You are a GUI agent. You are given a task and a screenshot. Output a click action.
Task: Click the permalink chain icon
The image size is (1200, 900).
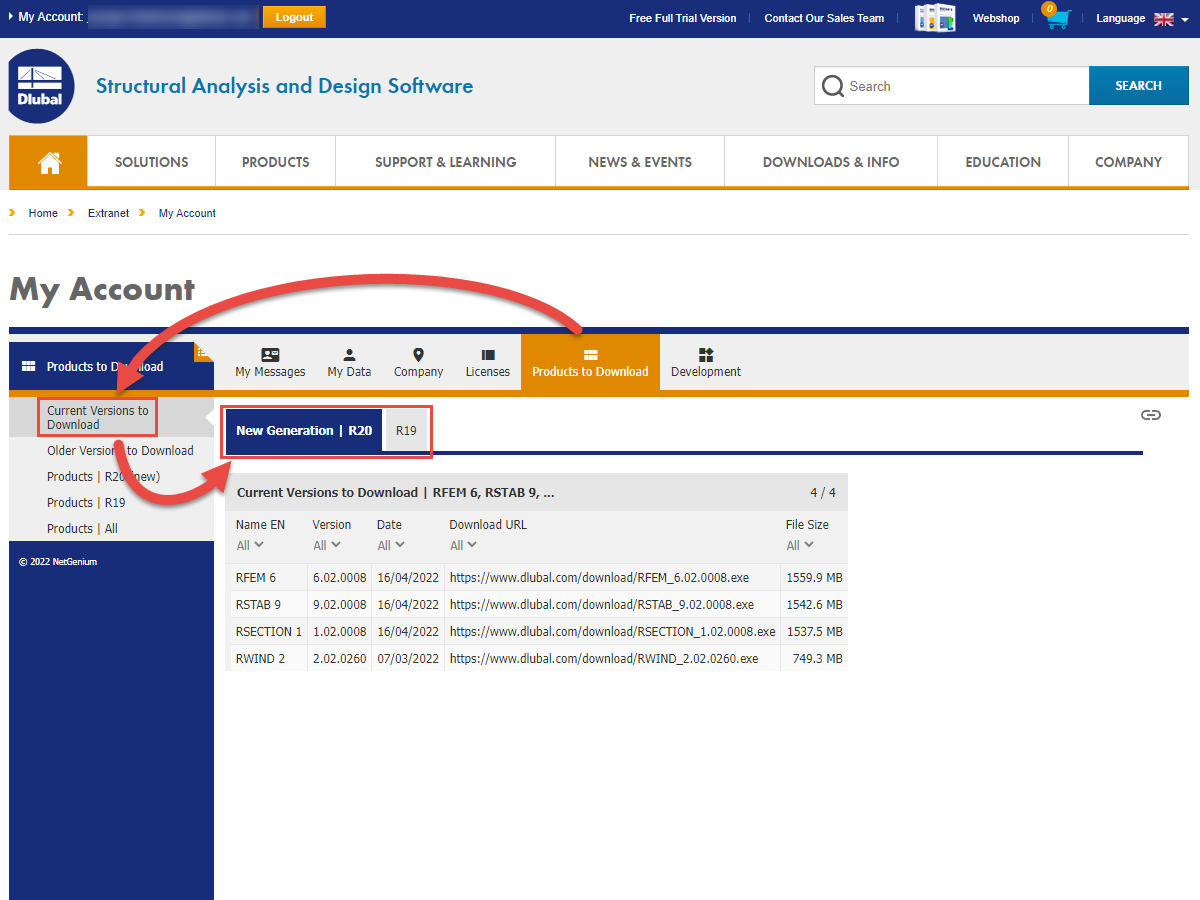(x=1151, y=415)
